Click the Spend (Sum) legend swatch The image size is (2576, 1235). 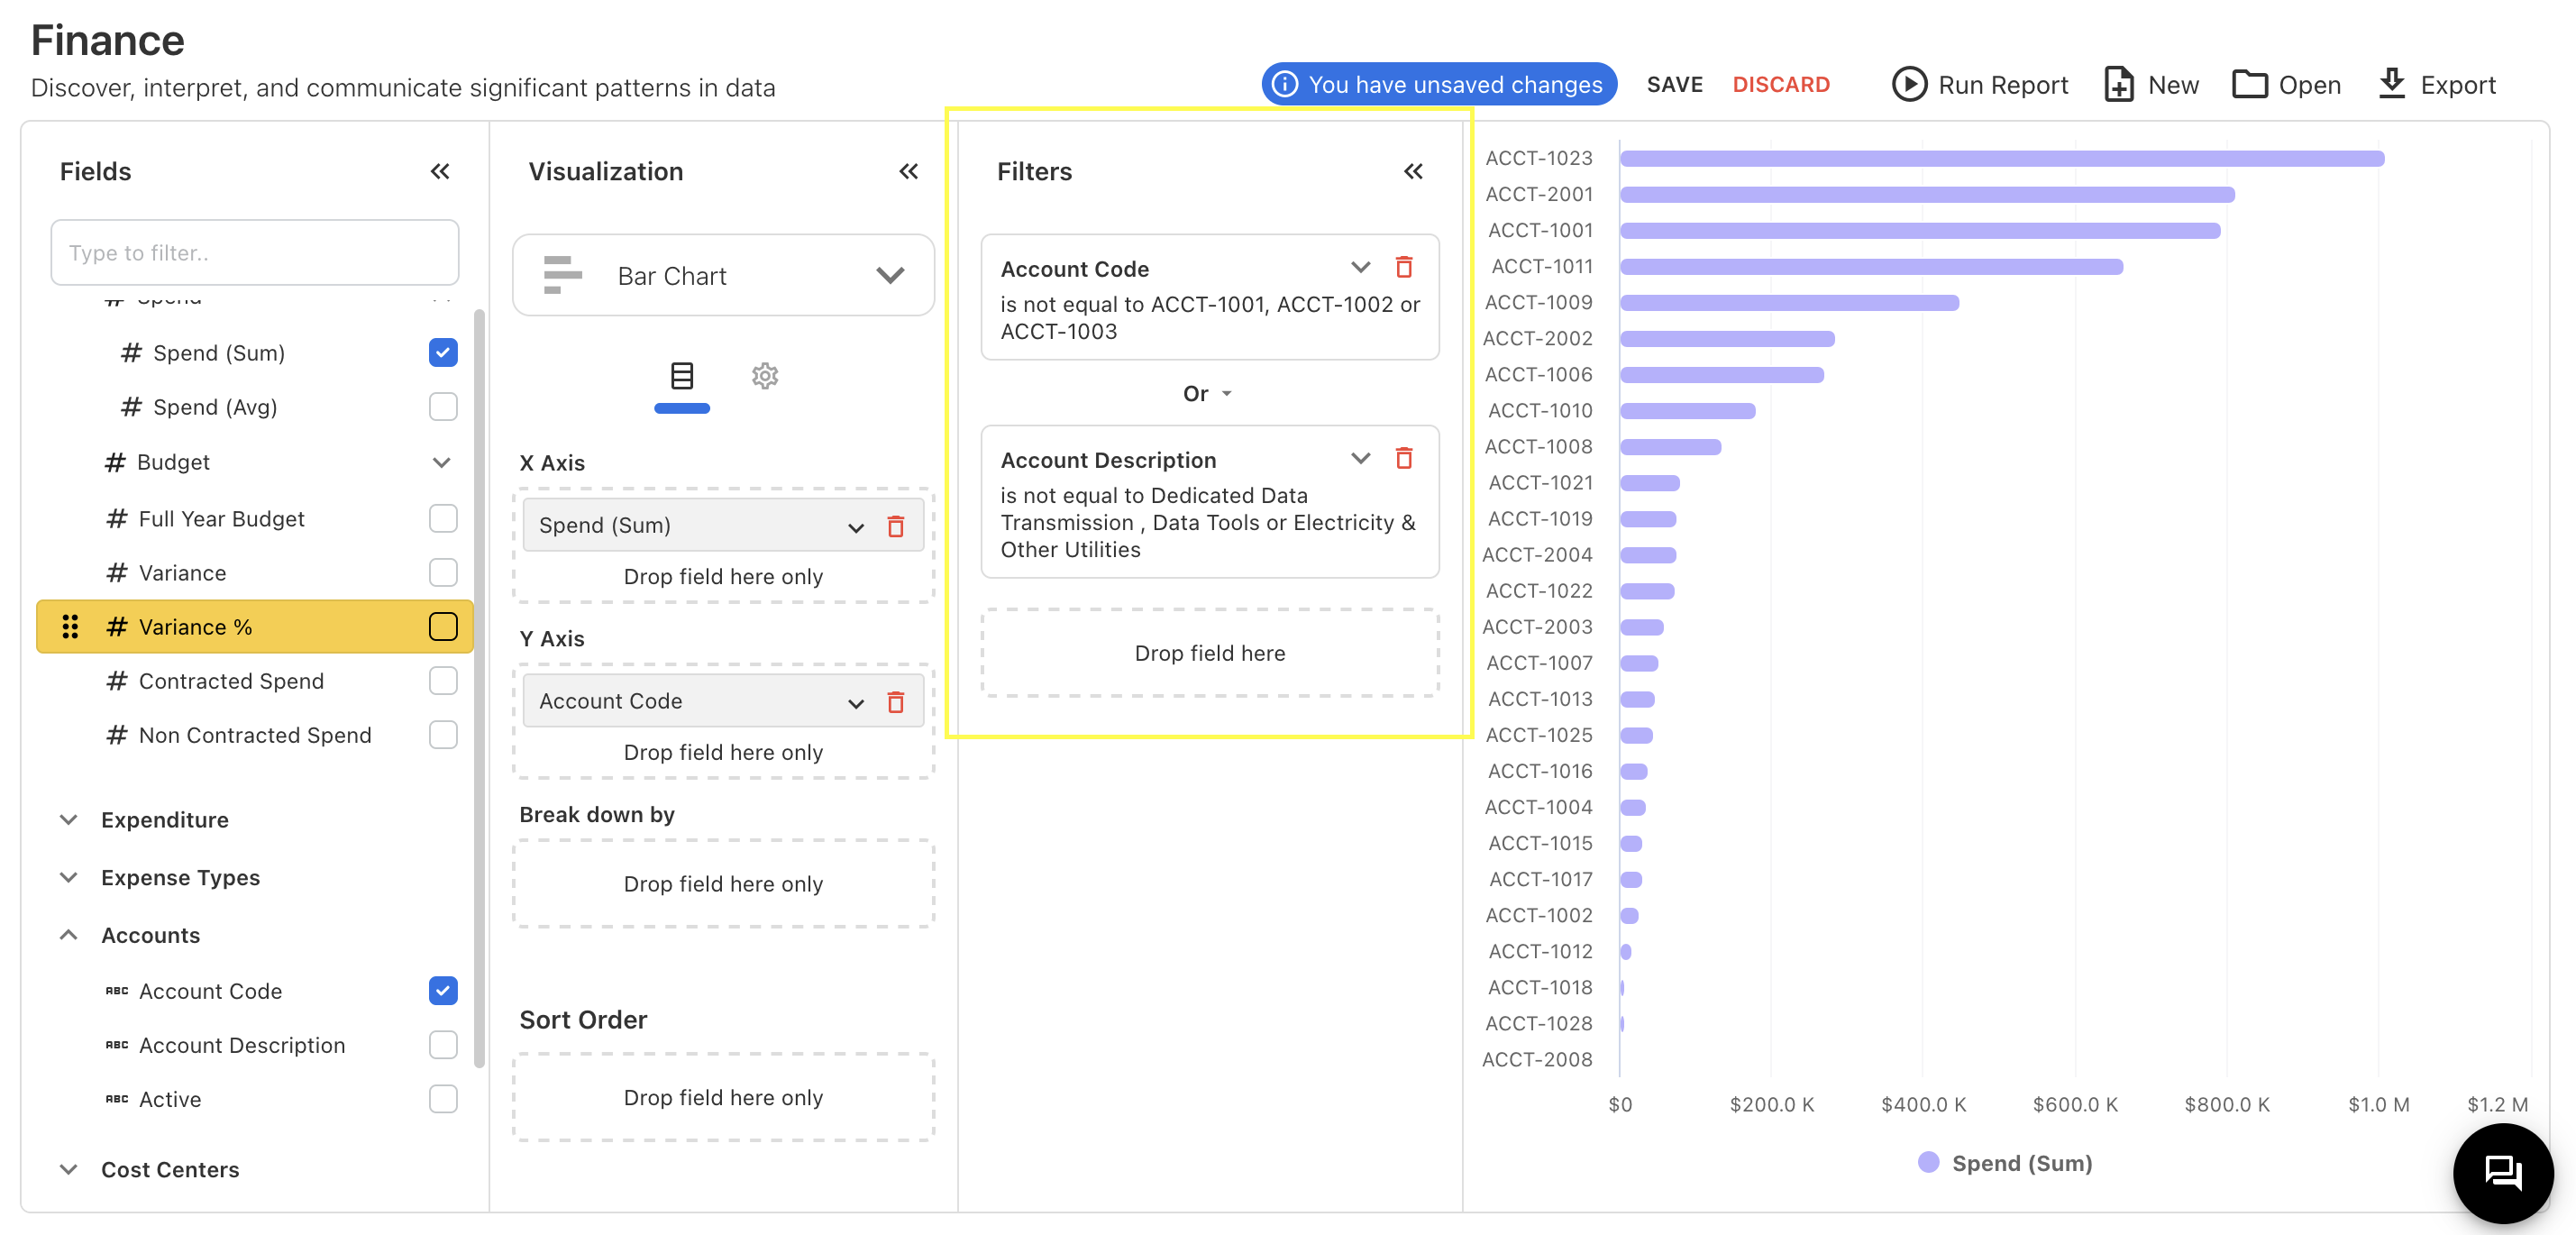coord(1928,1162)
